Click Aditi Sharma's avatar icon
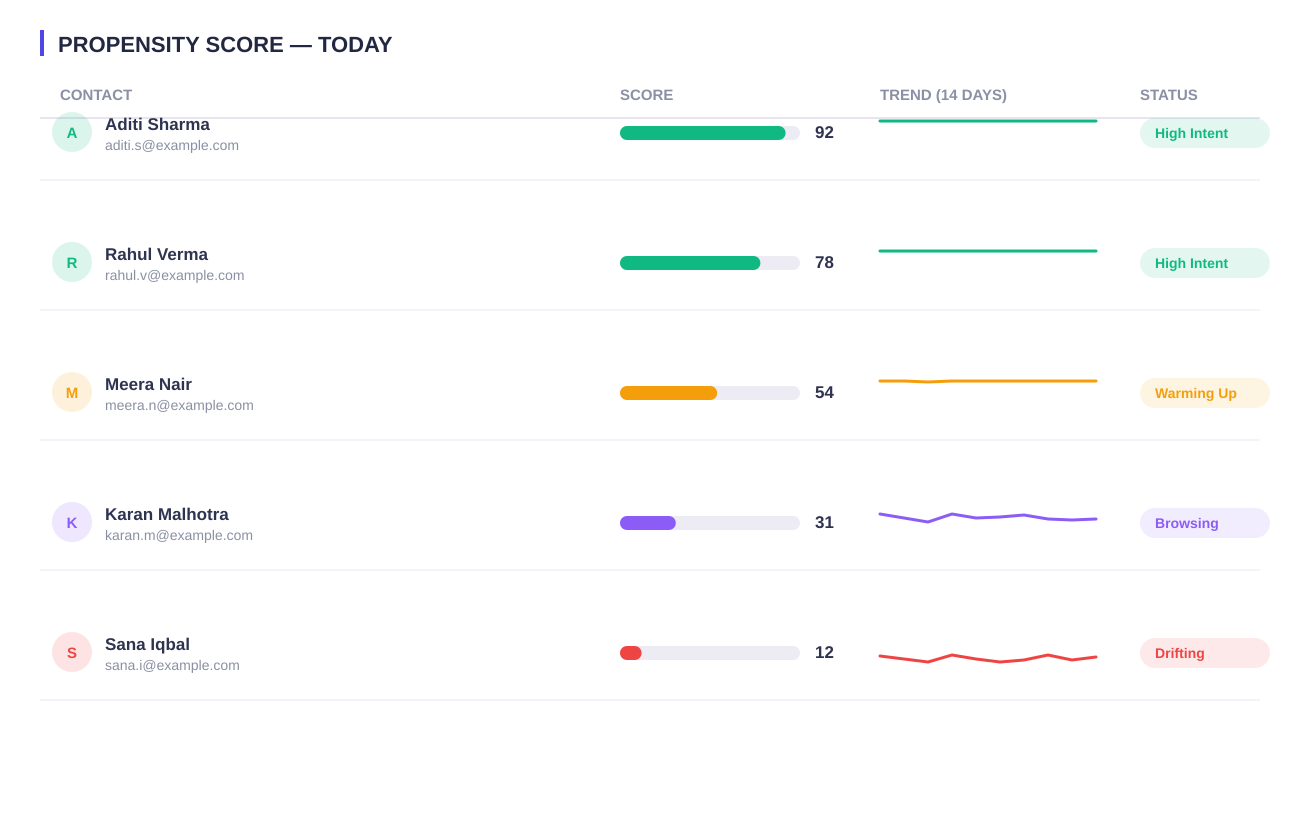Image resolution: width=1300 pixels, height=820 pixels. (x=72, y=132)
